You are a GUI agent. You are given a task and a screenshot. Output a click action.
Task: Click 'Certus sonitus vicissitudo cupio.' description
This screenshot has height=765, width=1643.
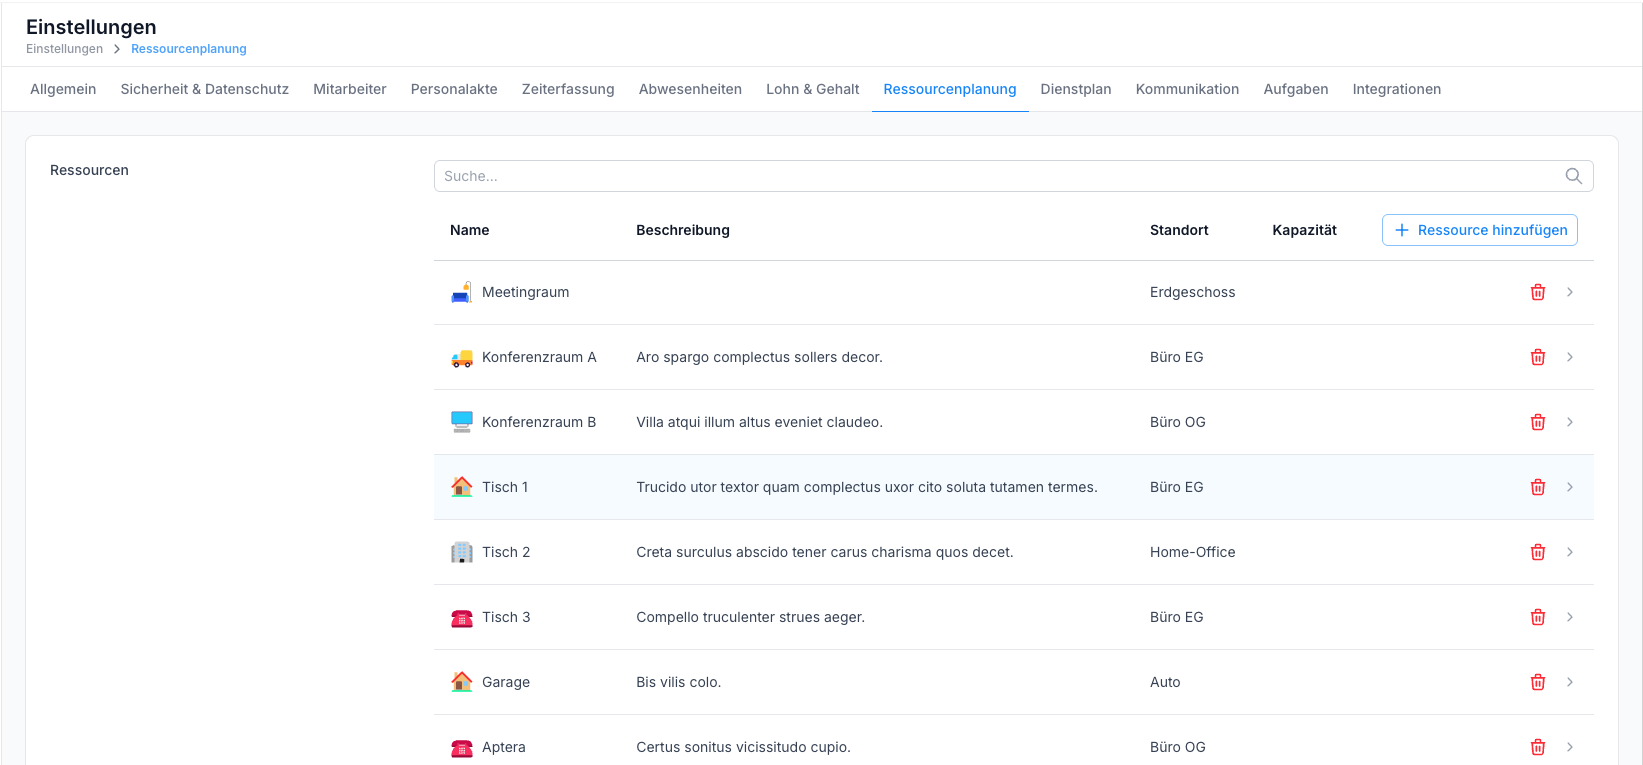point(744,747)
